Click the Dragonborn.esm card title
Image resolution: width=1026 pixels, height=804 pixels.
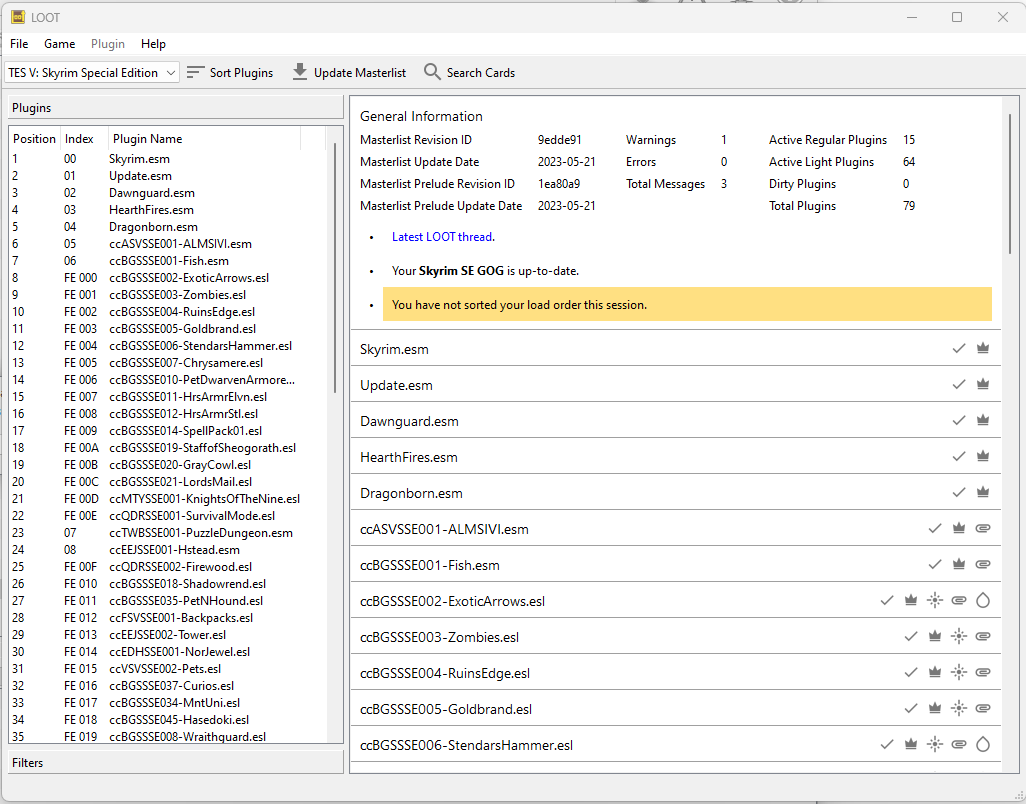(411, 493)
